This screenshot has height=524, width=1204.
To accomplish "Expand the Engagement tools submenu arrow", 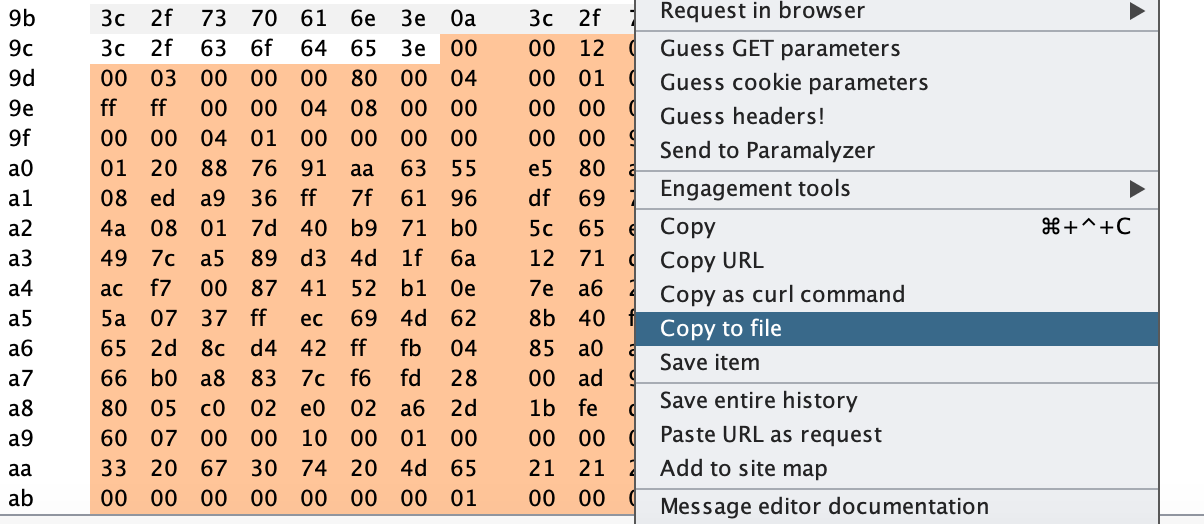I will (x=1135, y=188).
